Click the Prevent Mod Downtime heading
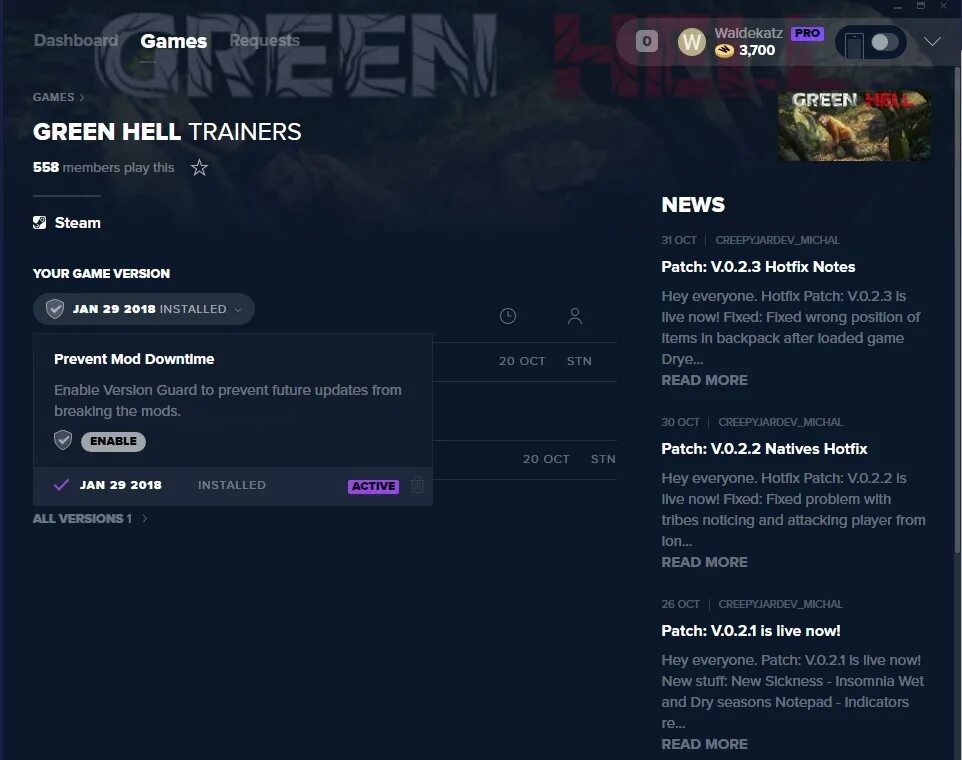 (134, 359)
